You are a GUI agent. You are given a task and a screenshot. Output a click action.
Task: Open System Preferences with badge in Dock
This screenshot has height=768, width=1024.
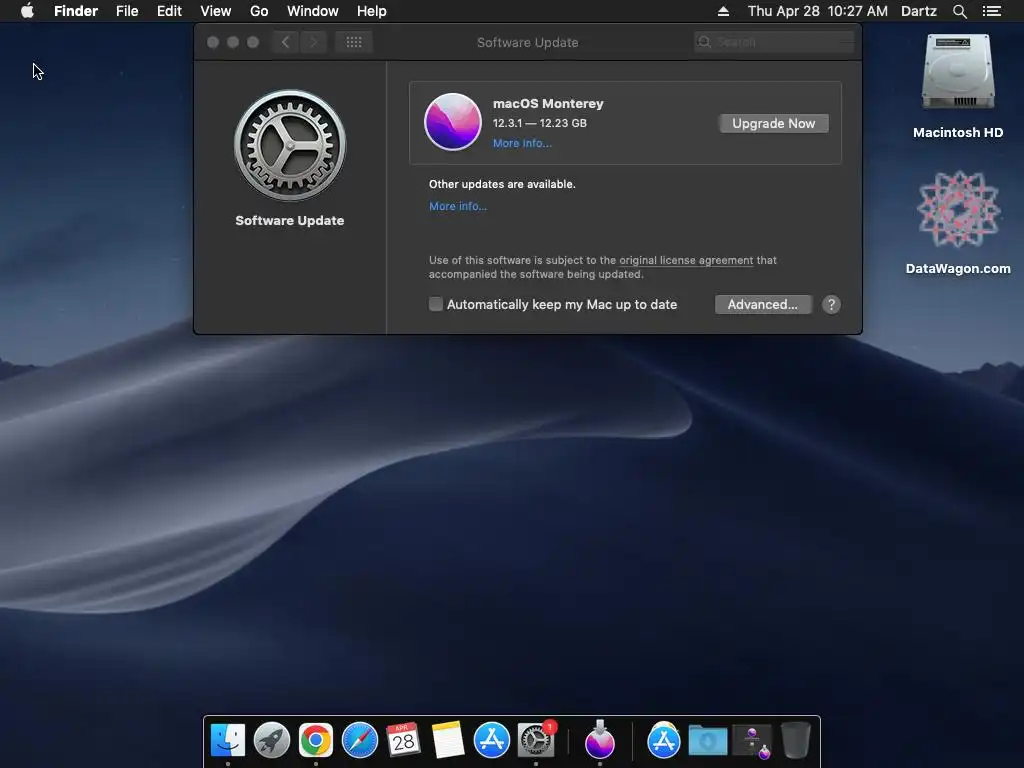click(x=536, y=740)
